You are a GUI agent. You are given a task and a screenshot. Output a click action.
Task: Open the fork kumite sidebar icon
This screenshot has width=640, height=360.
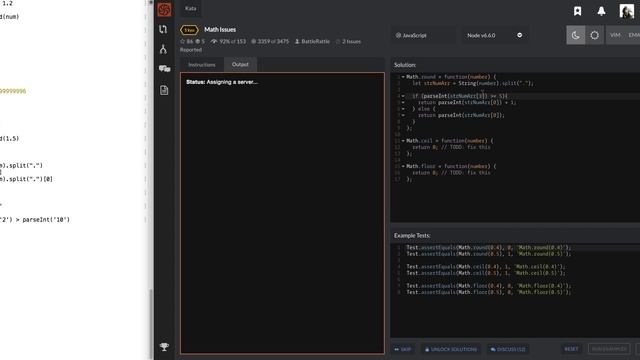163,49
